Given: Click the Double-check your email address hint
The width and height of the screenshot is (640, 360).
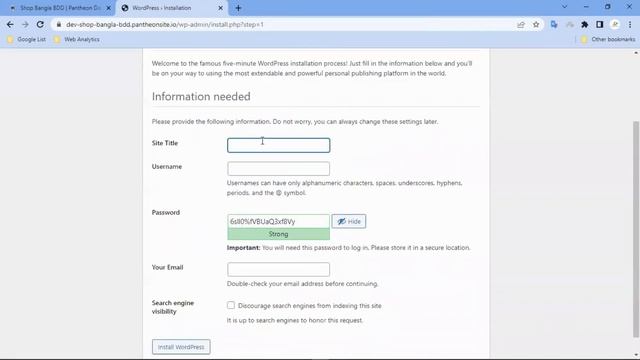Looking at the screenshot, I should point(302,284).
